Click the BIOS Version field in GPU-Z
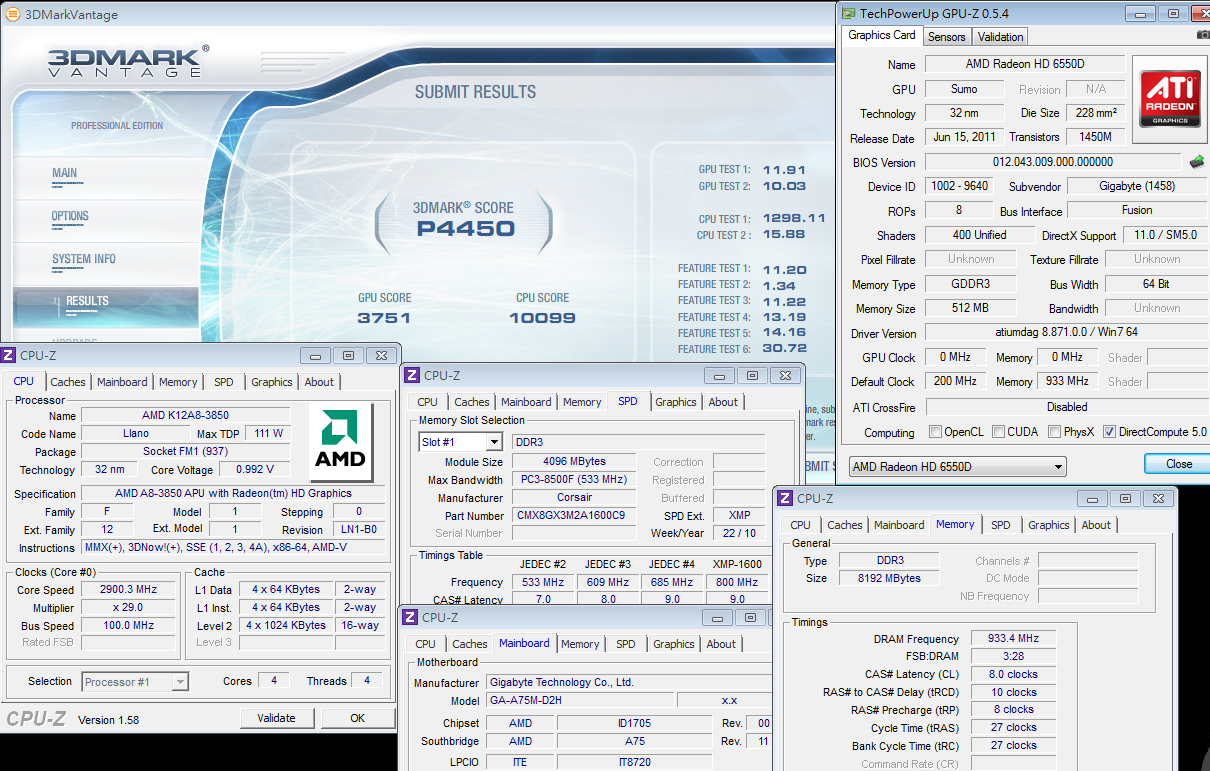This screenshot has width=1210, height=771. coord(1052,162)
